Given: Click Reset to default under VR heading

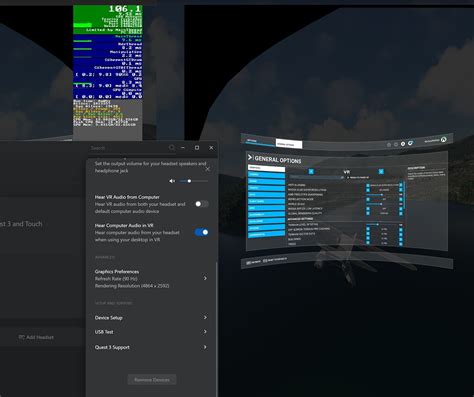Looking at the screenshot, I should [358, 177].
